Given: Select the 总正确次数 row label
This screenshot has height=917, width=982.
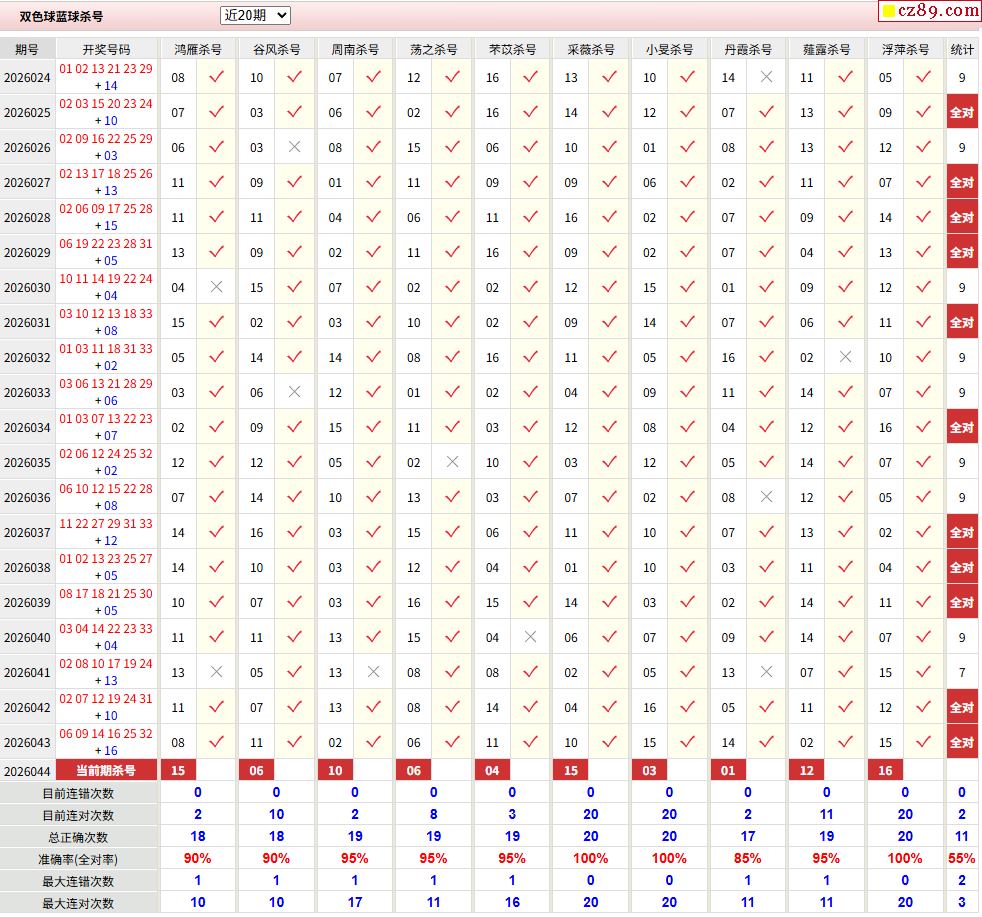Looking at the screenshot, I should pos(78,837).
